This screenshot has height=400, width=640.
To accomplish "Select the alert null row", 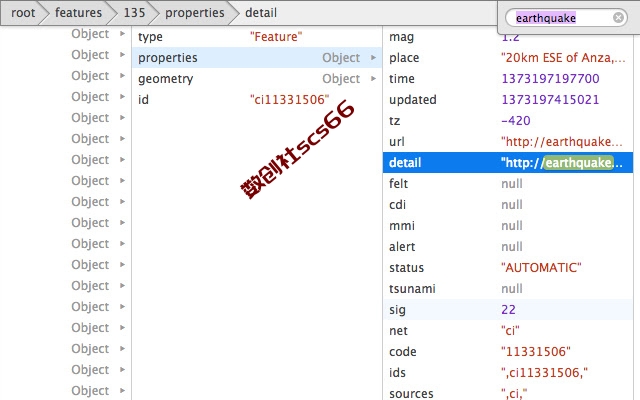I will pyautogui.click(x=508, y=247).
